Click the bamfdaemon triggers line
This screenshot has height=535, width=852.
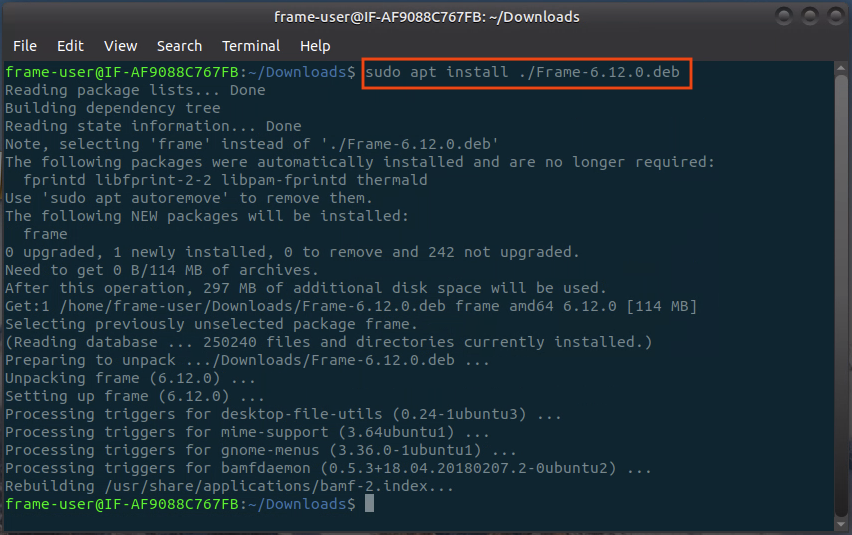coord(328,468)
